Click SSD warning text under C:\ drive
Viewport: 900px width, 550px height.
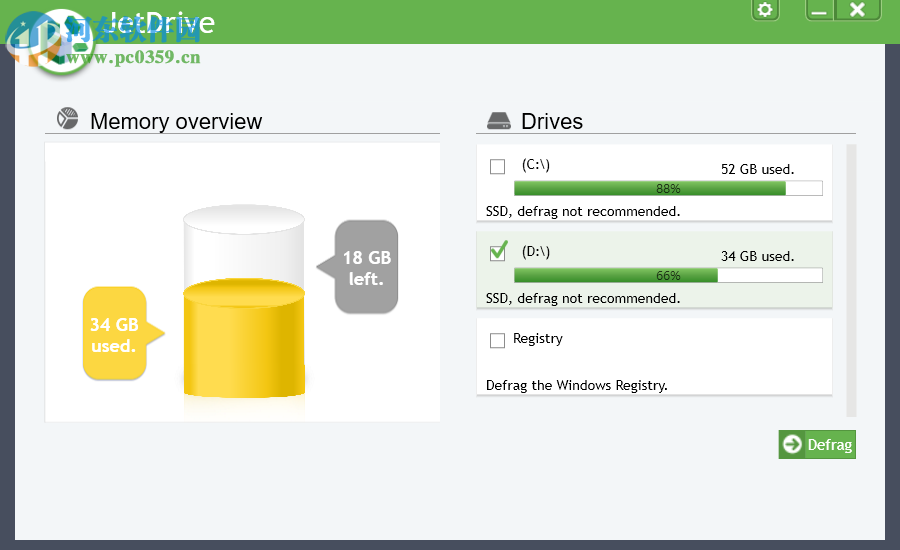click(x=583, y=212)
